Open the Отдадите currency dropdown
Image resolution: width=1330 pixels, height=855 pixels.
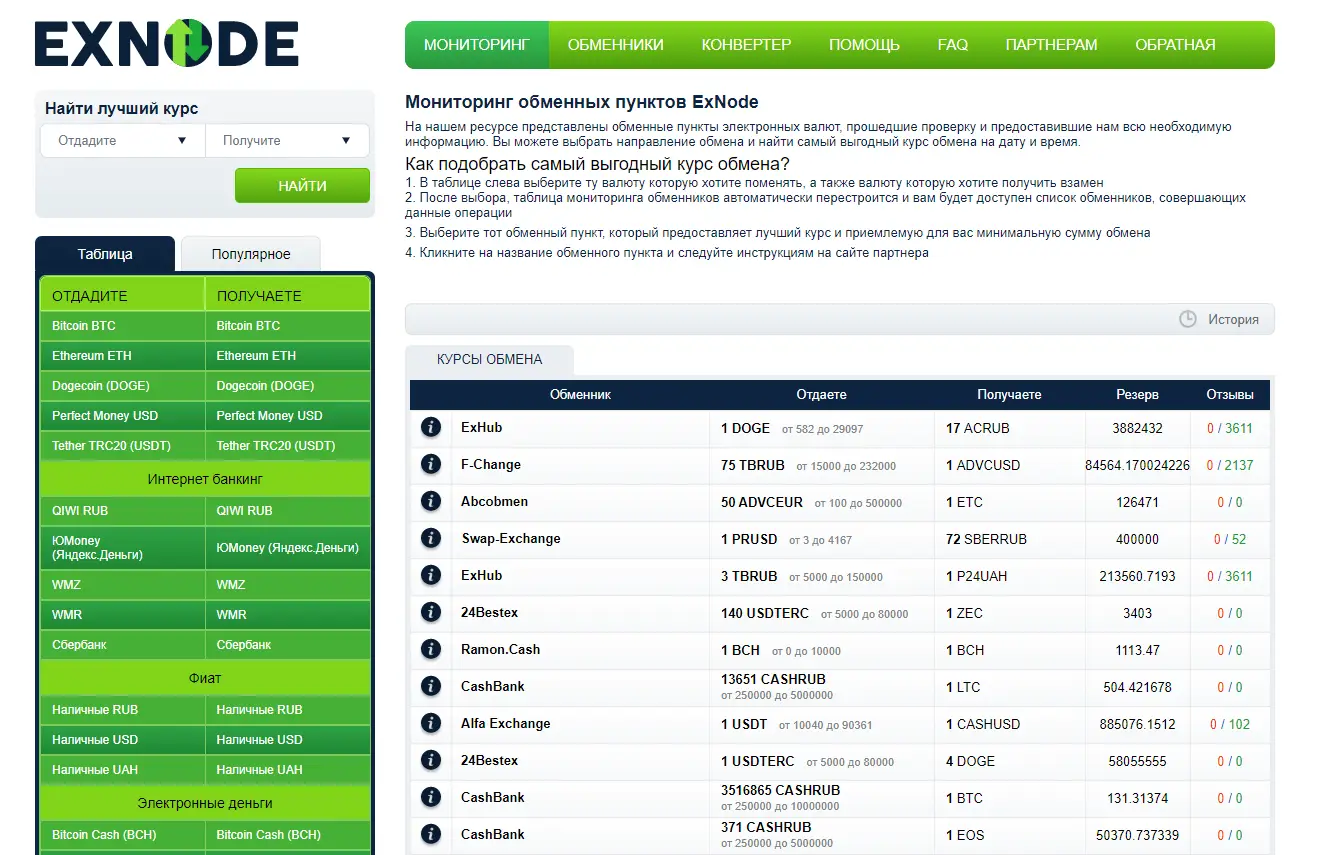[123, 141]
